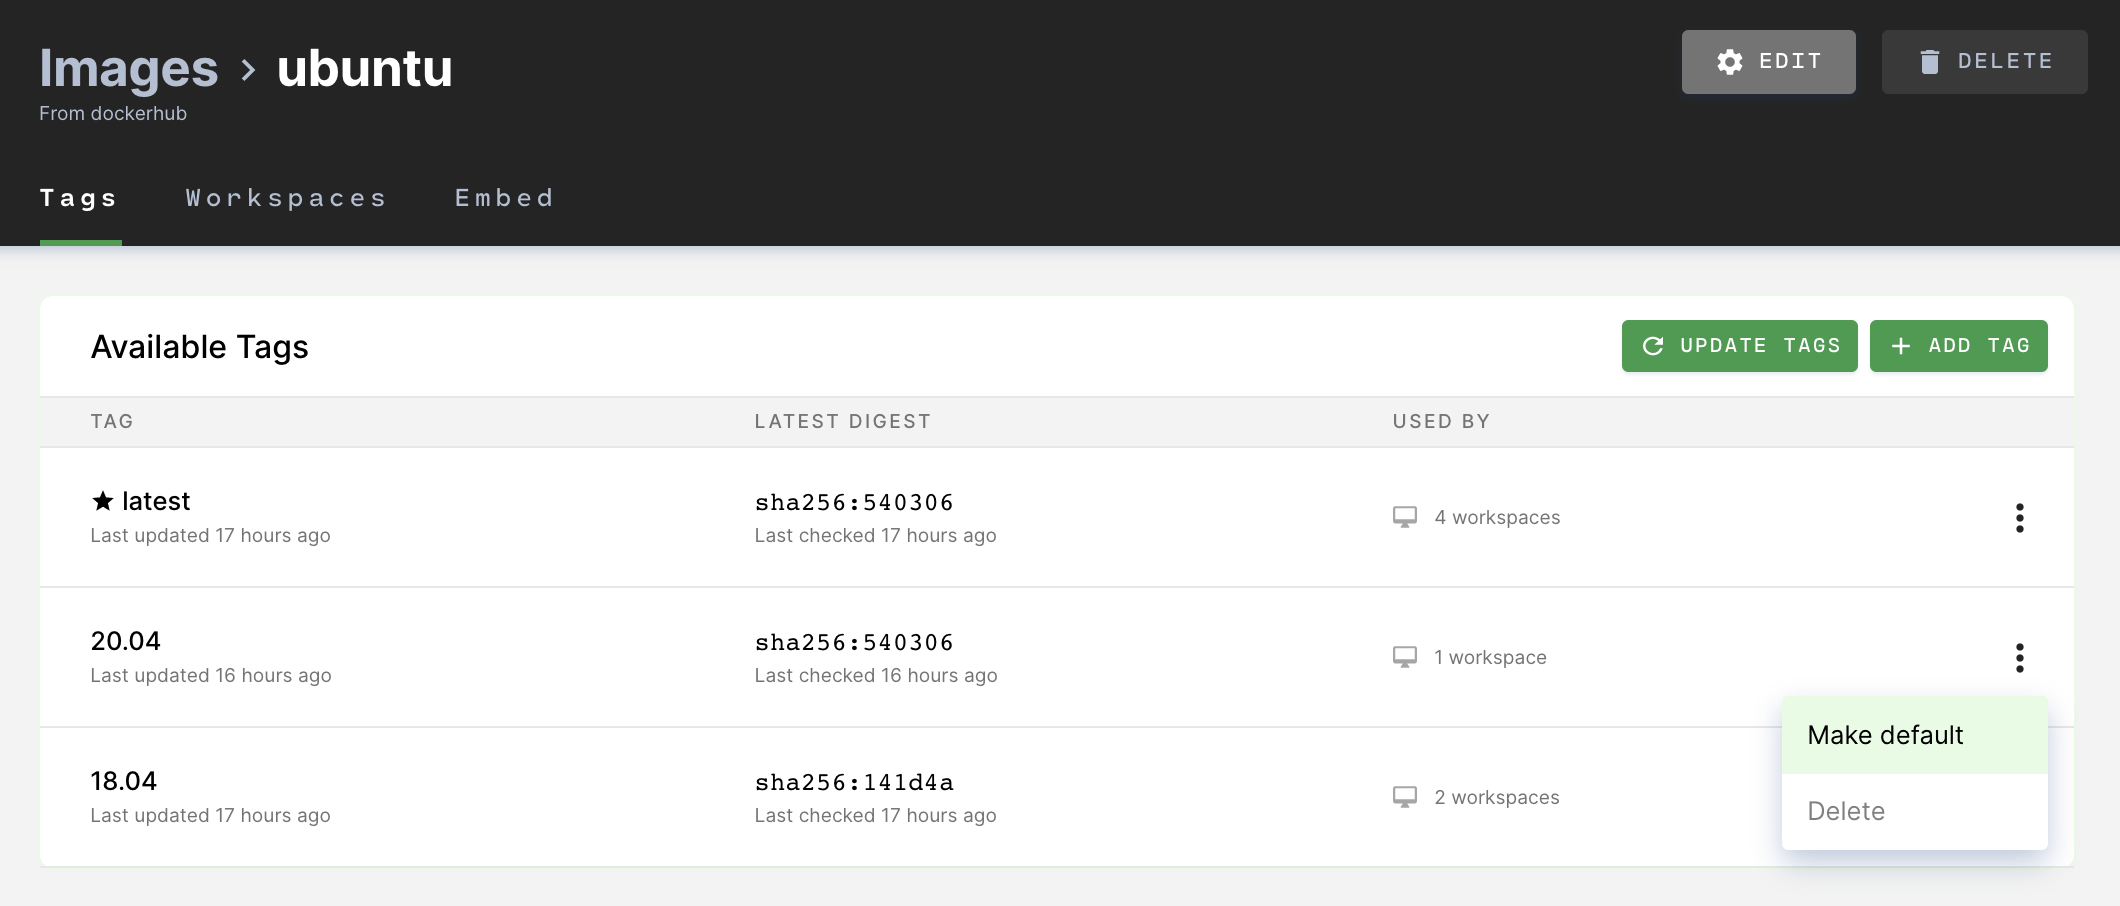
Task: Click the green underline indicator under Tags
Action: tap(81, 241)
